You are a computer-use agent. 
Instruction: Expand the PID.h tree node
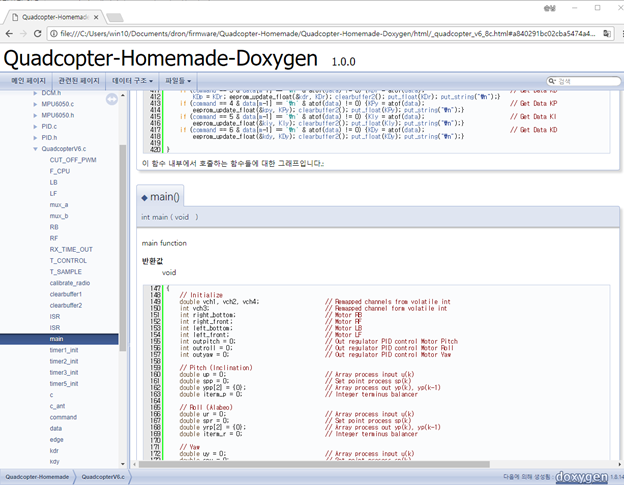pos(35,138)
